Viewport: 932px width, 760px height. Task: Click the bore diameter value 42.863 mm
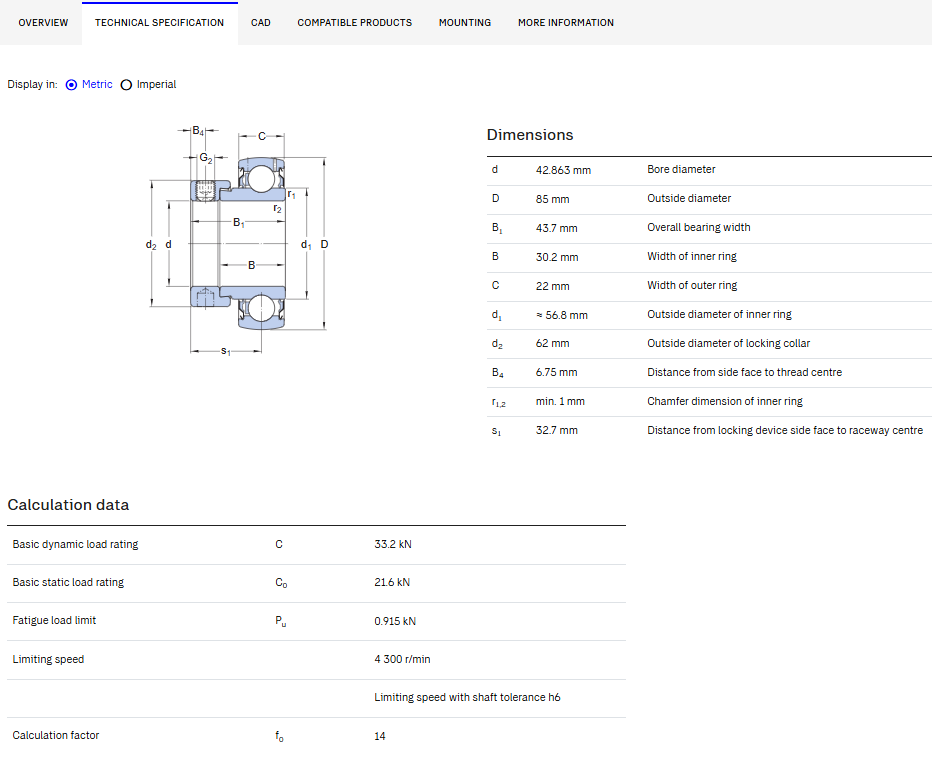coord(563,170)
